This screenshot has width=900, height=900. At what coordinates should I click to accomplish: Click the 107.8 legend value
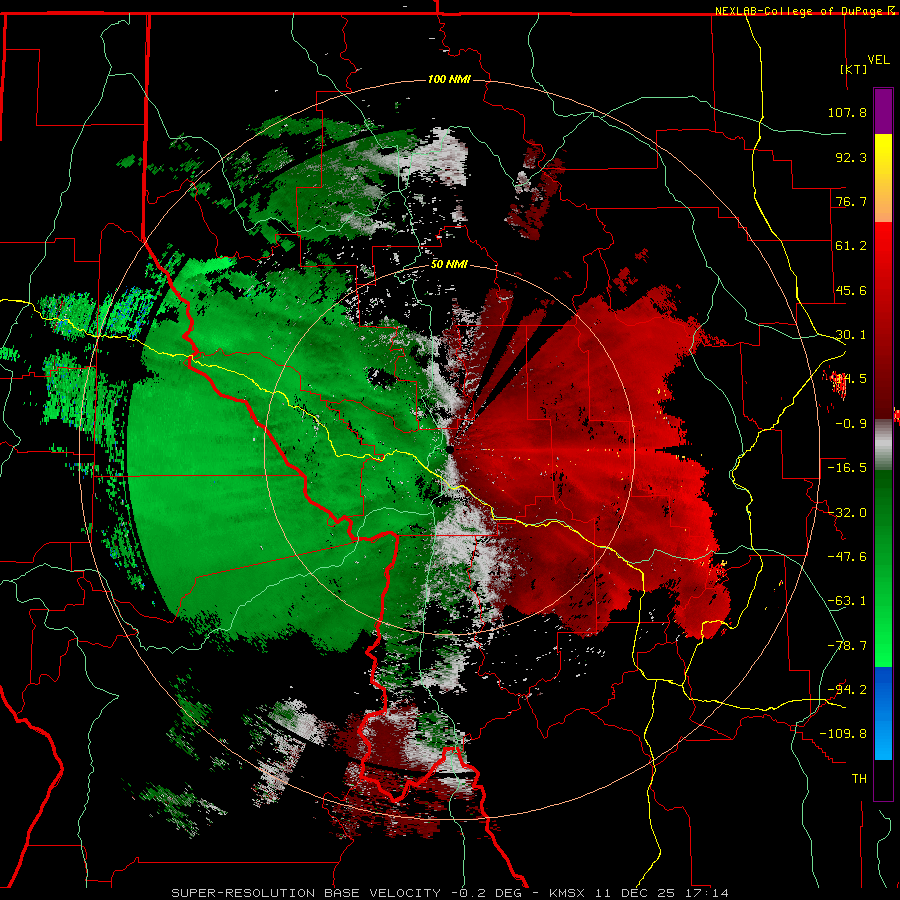(847, 112)
